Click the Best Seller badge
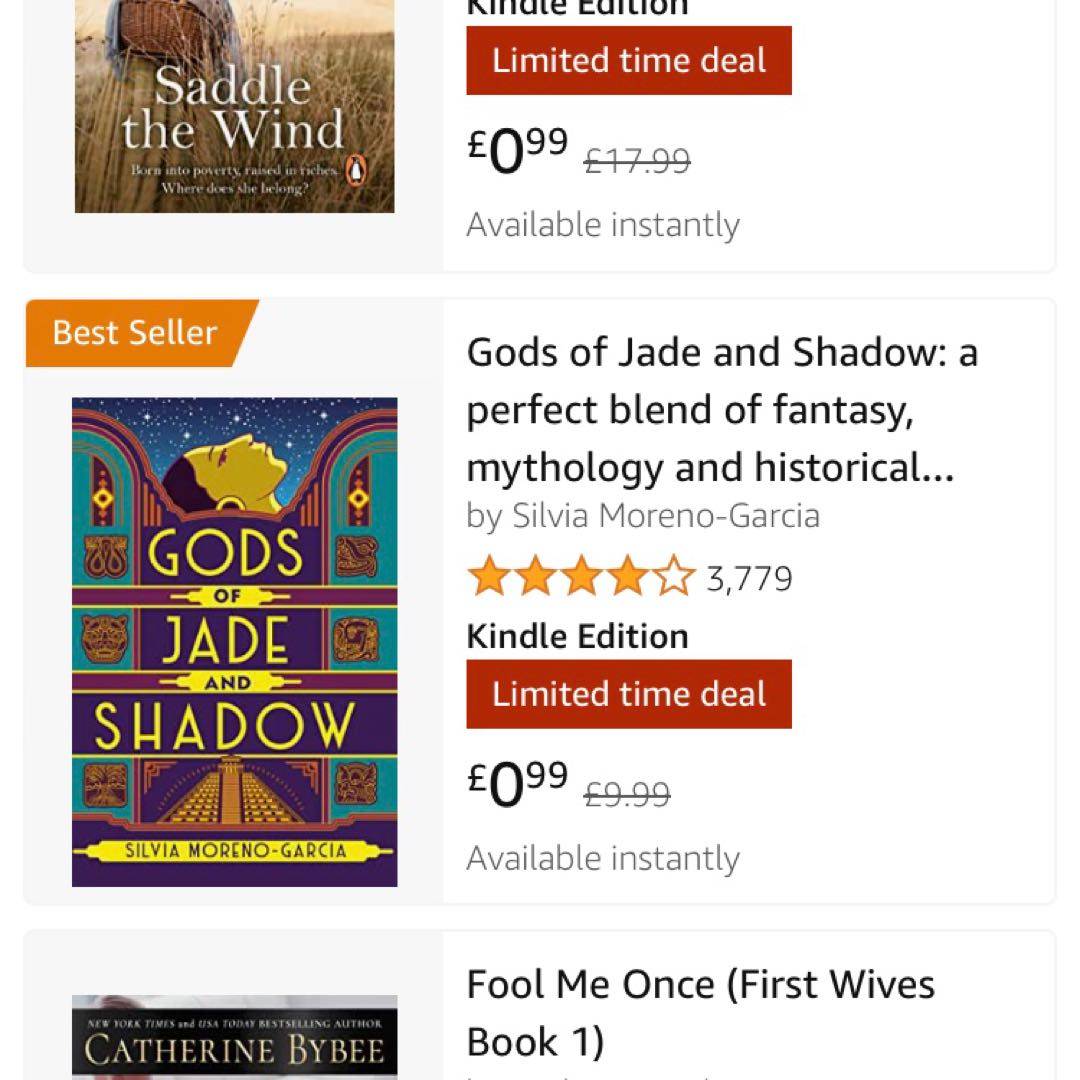The height and width of the screenshot is (1080, 1080). point(136,332)
